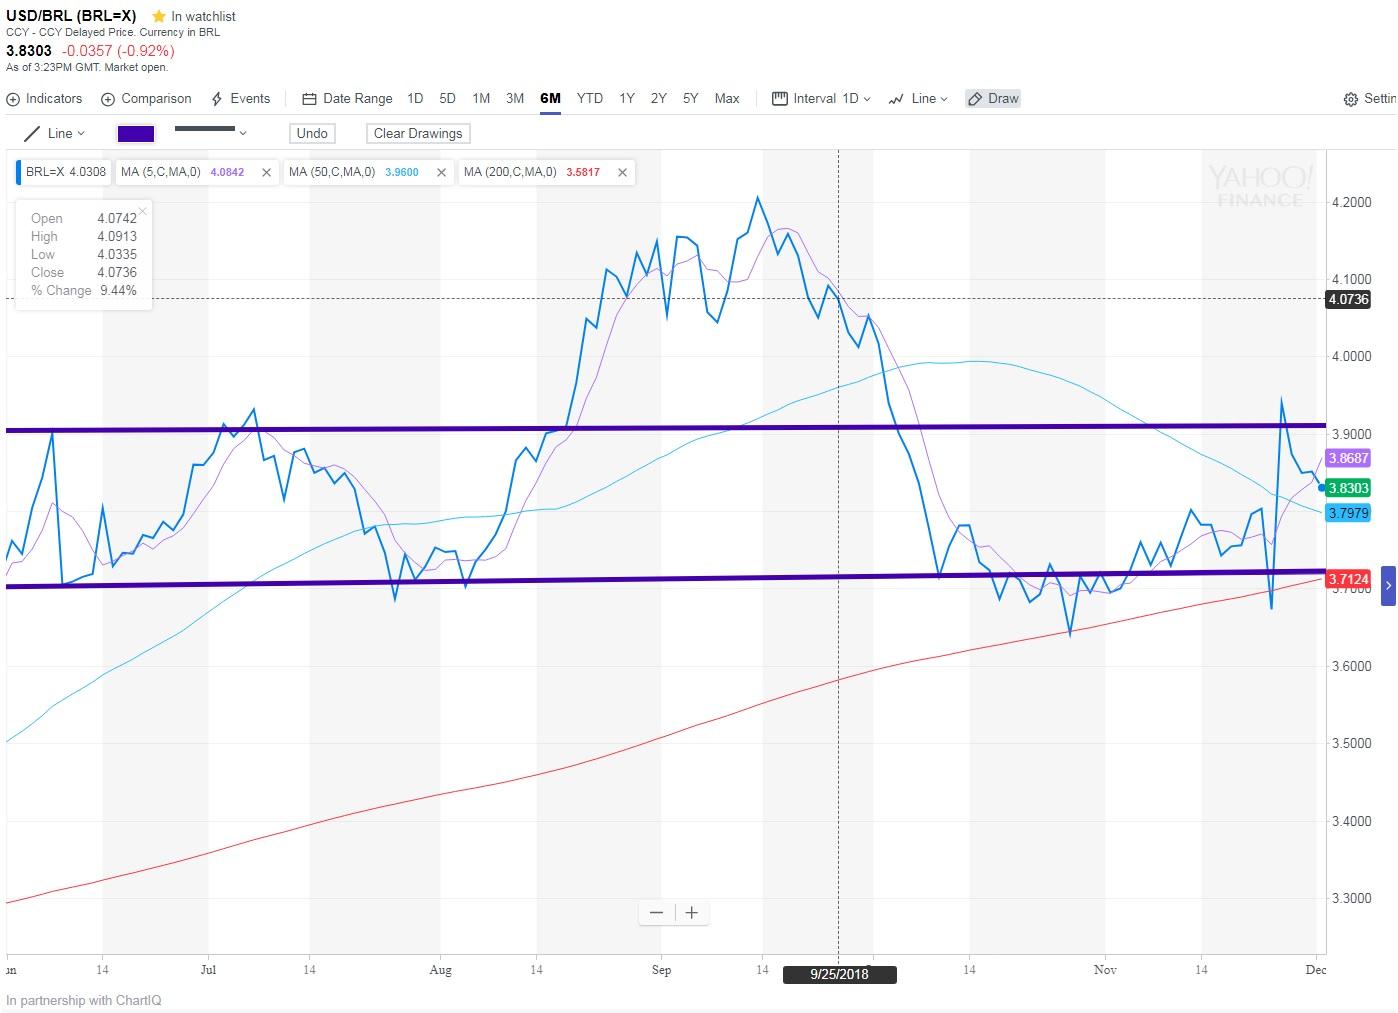Dismiss the OHLC price tooltip
The width and height of the screenshot is (1398, 1013).
(x=141, y=211)
